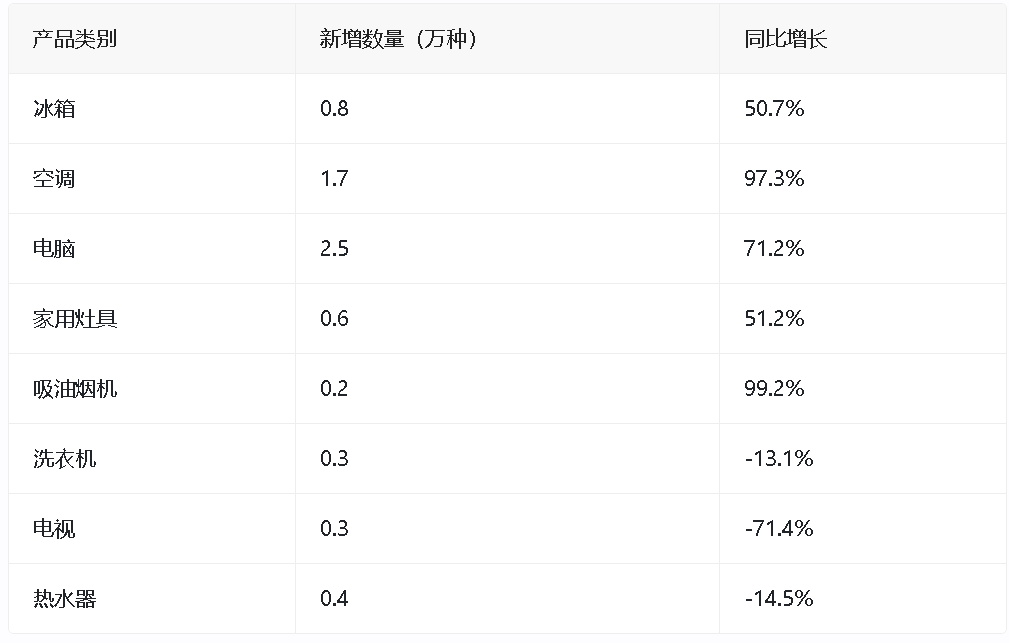Select the -14.5% cell for 热水器
The width and height of the screenshot is (1011, 643).
778,599
